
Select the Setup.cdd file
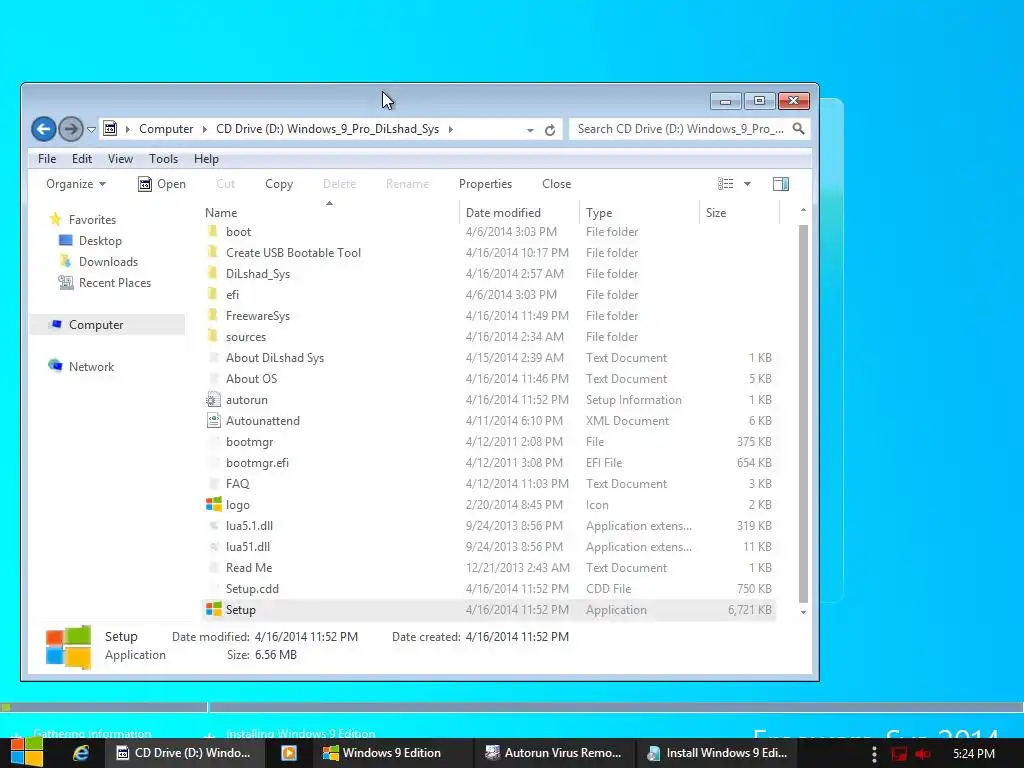click(x=252, y=588)
